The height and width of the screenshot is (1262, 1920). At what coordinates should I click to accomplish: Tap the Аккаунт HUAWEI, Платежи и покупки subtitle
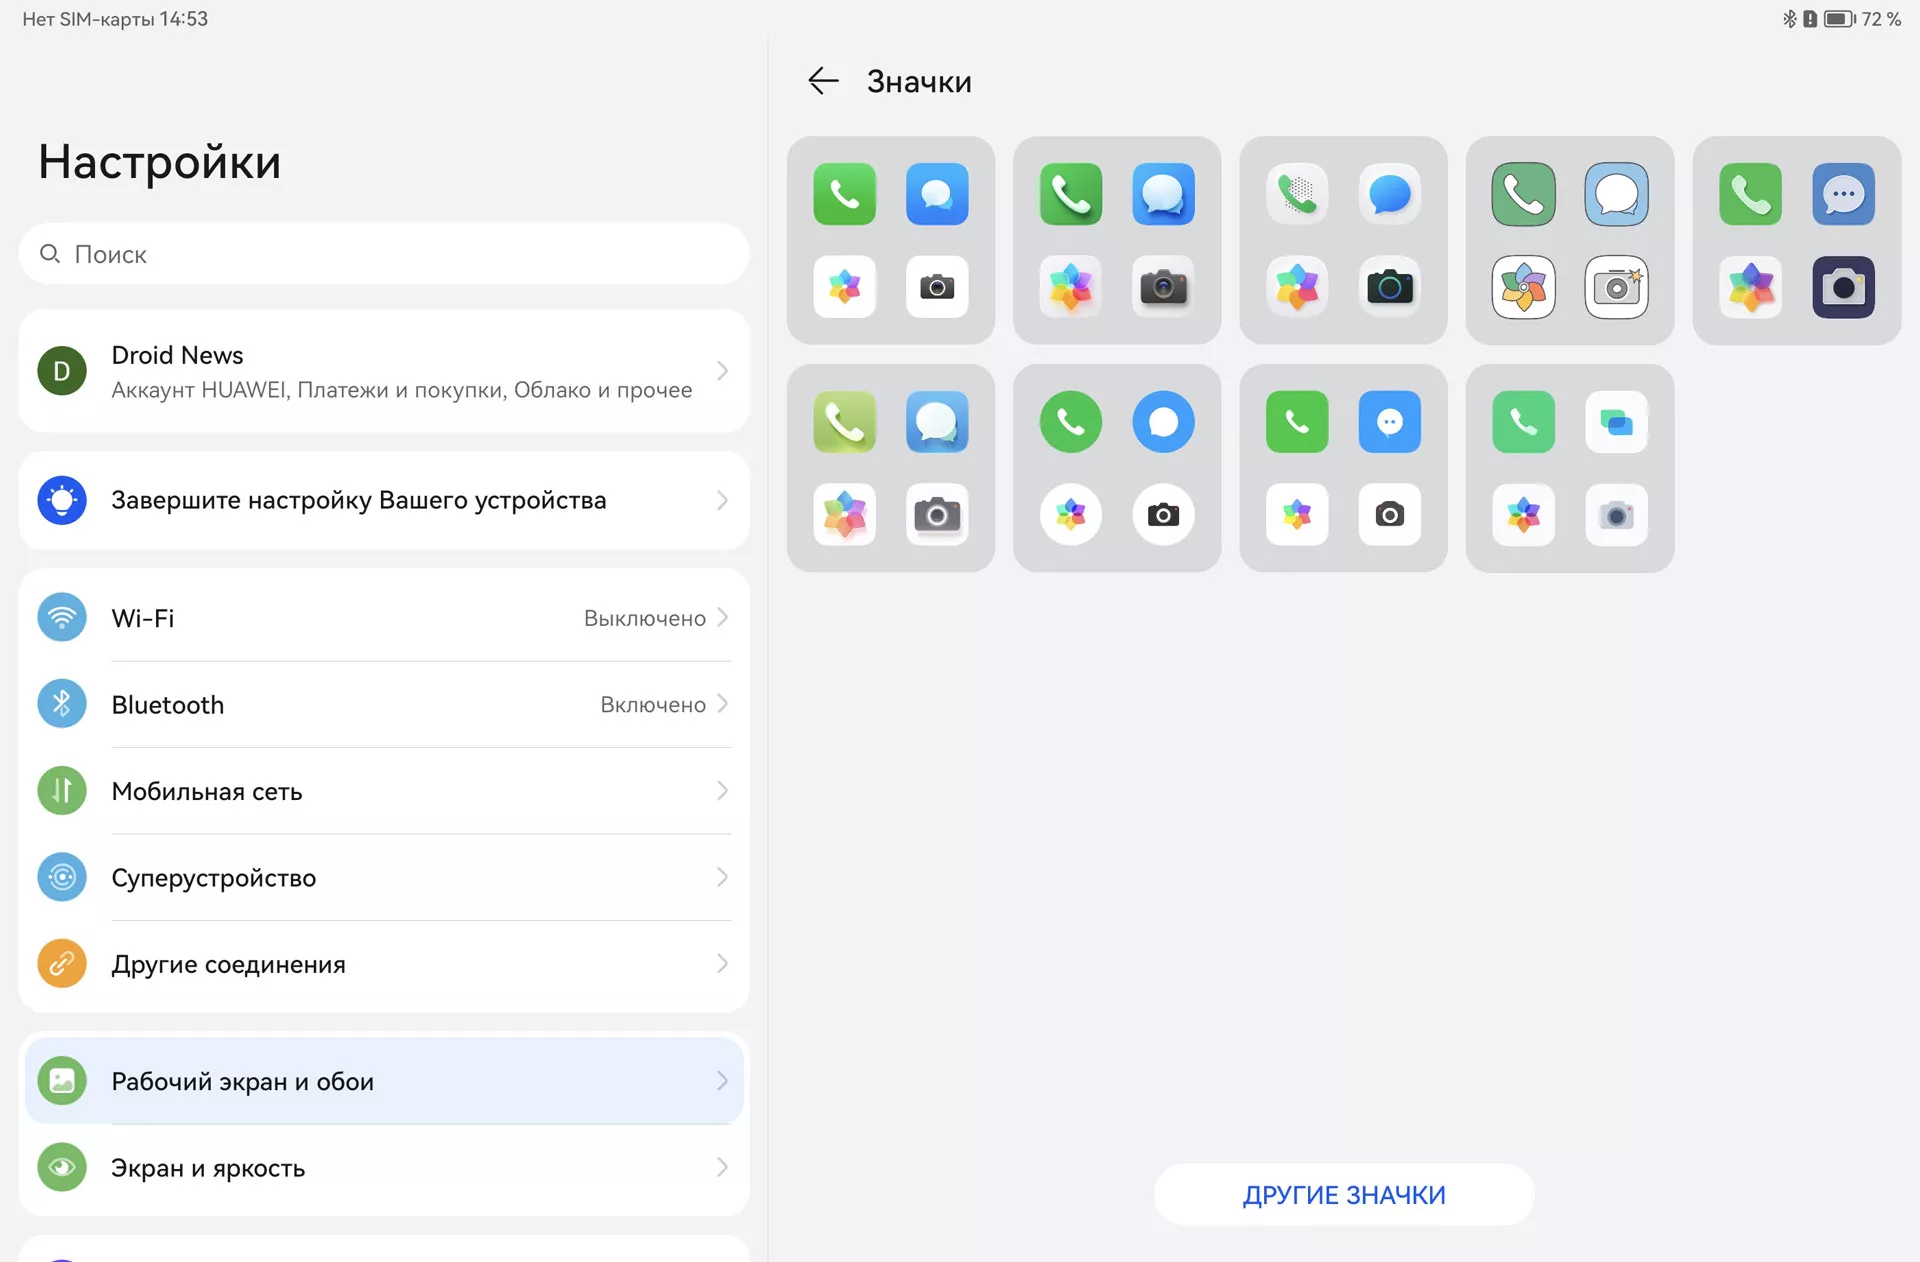pos(402,390)
